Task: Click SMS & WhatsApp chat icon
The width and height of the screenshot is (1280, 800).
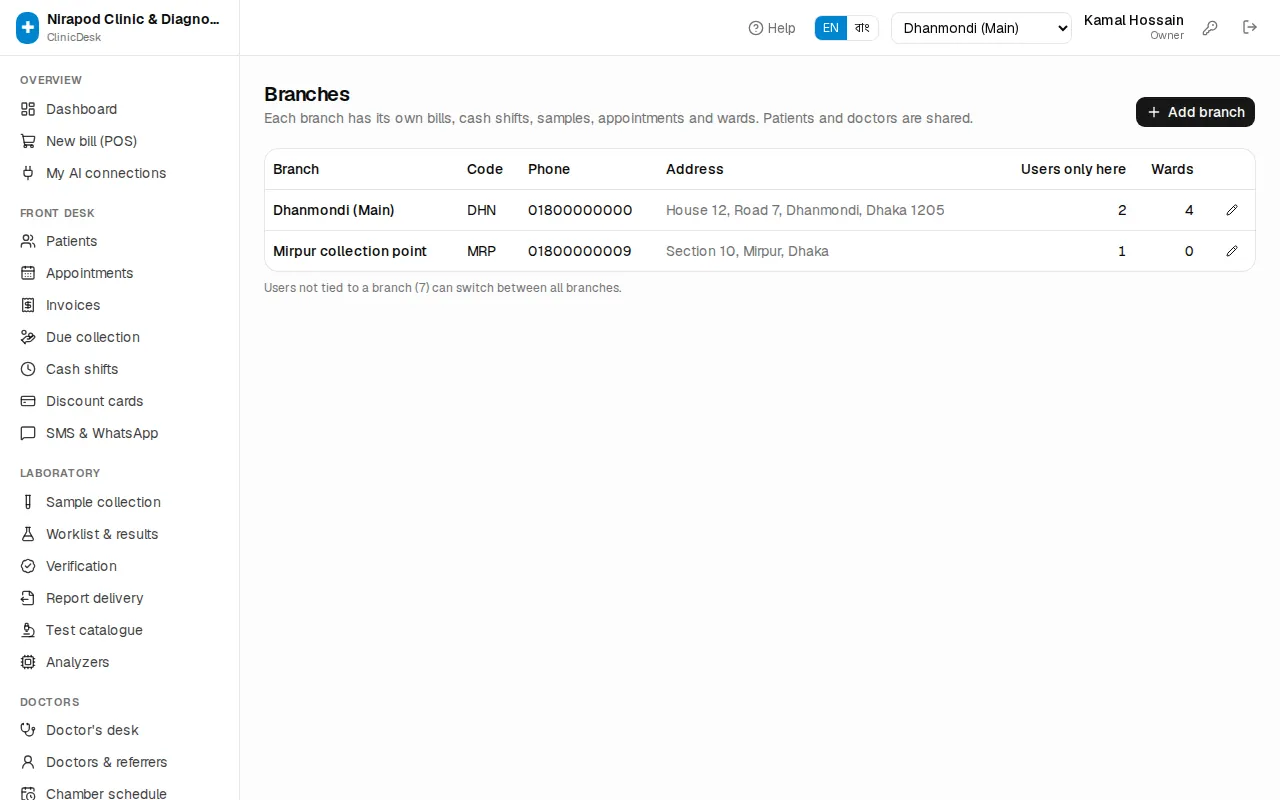Action: click(28, 433)
